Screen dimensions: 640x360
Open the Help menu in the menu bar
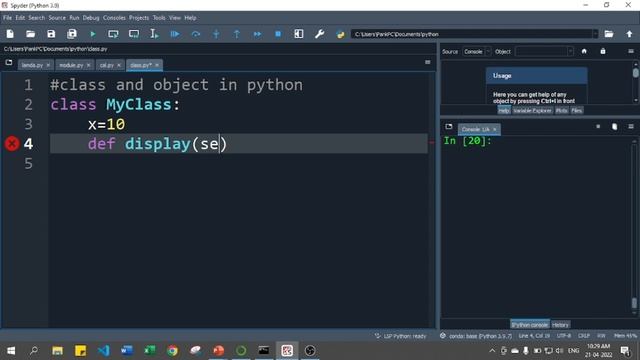(x=190, y=18)
